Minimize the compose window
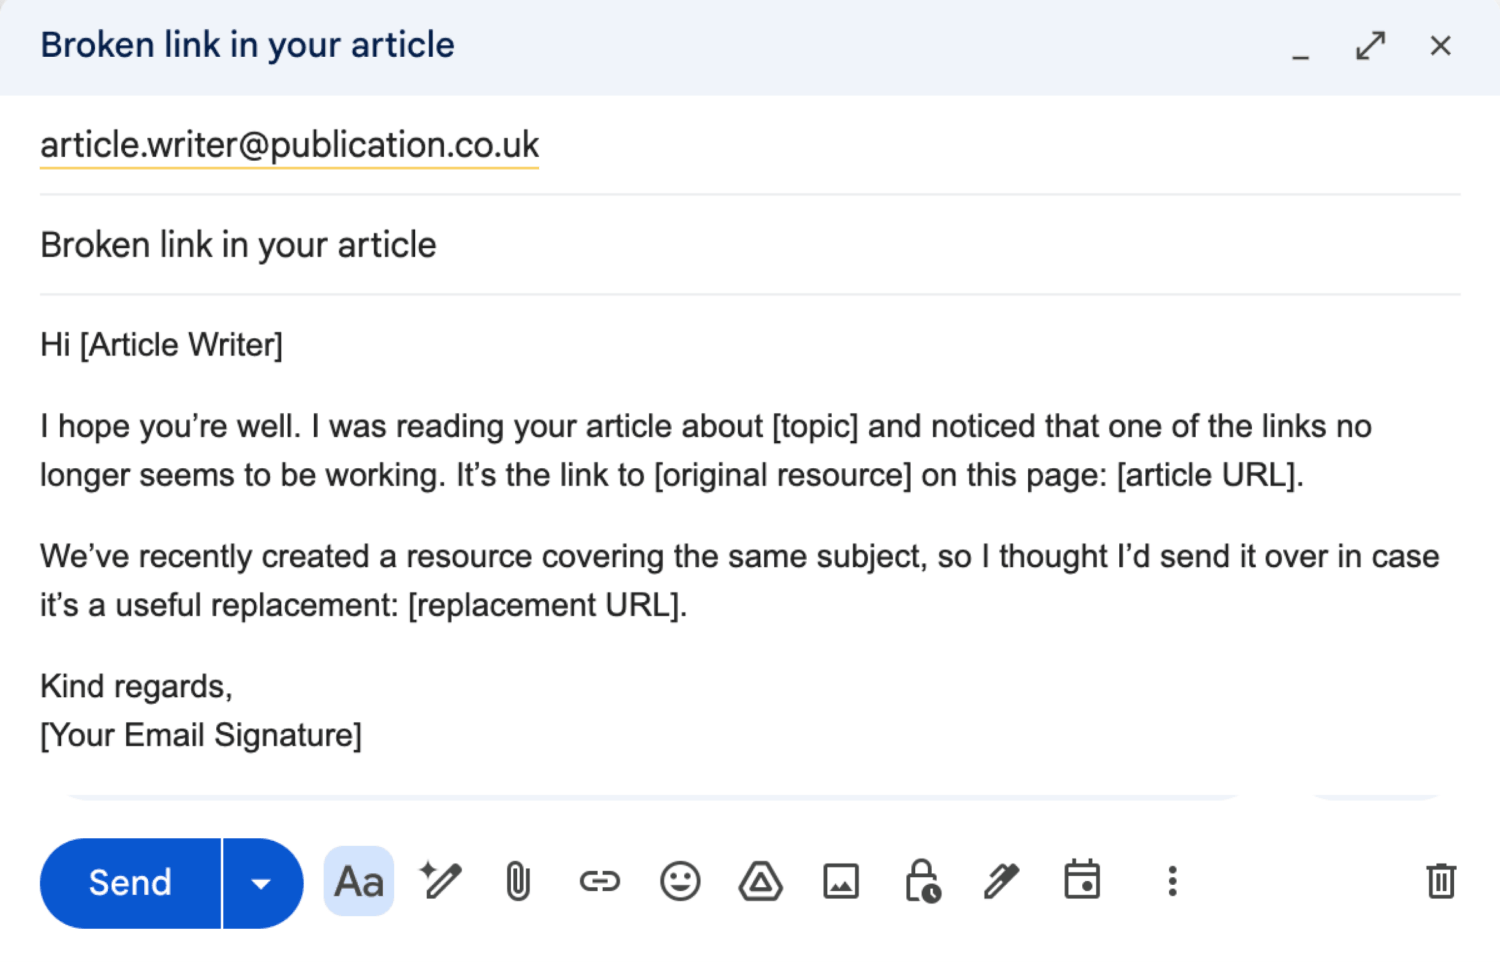 (x=1300, y=48)
